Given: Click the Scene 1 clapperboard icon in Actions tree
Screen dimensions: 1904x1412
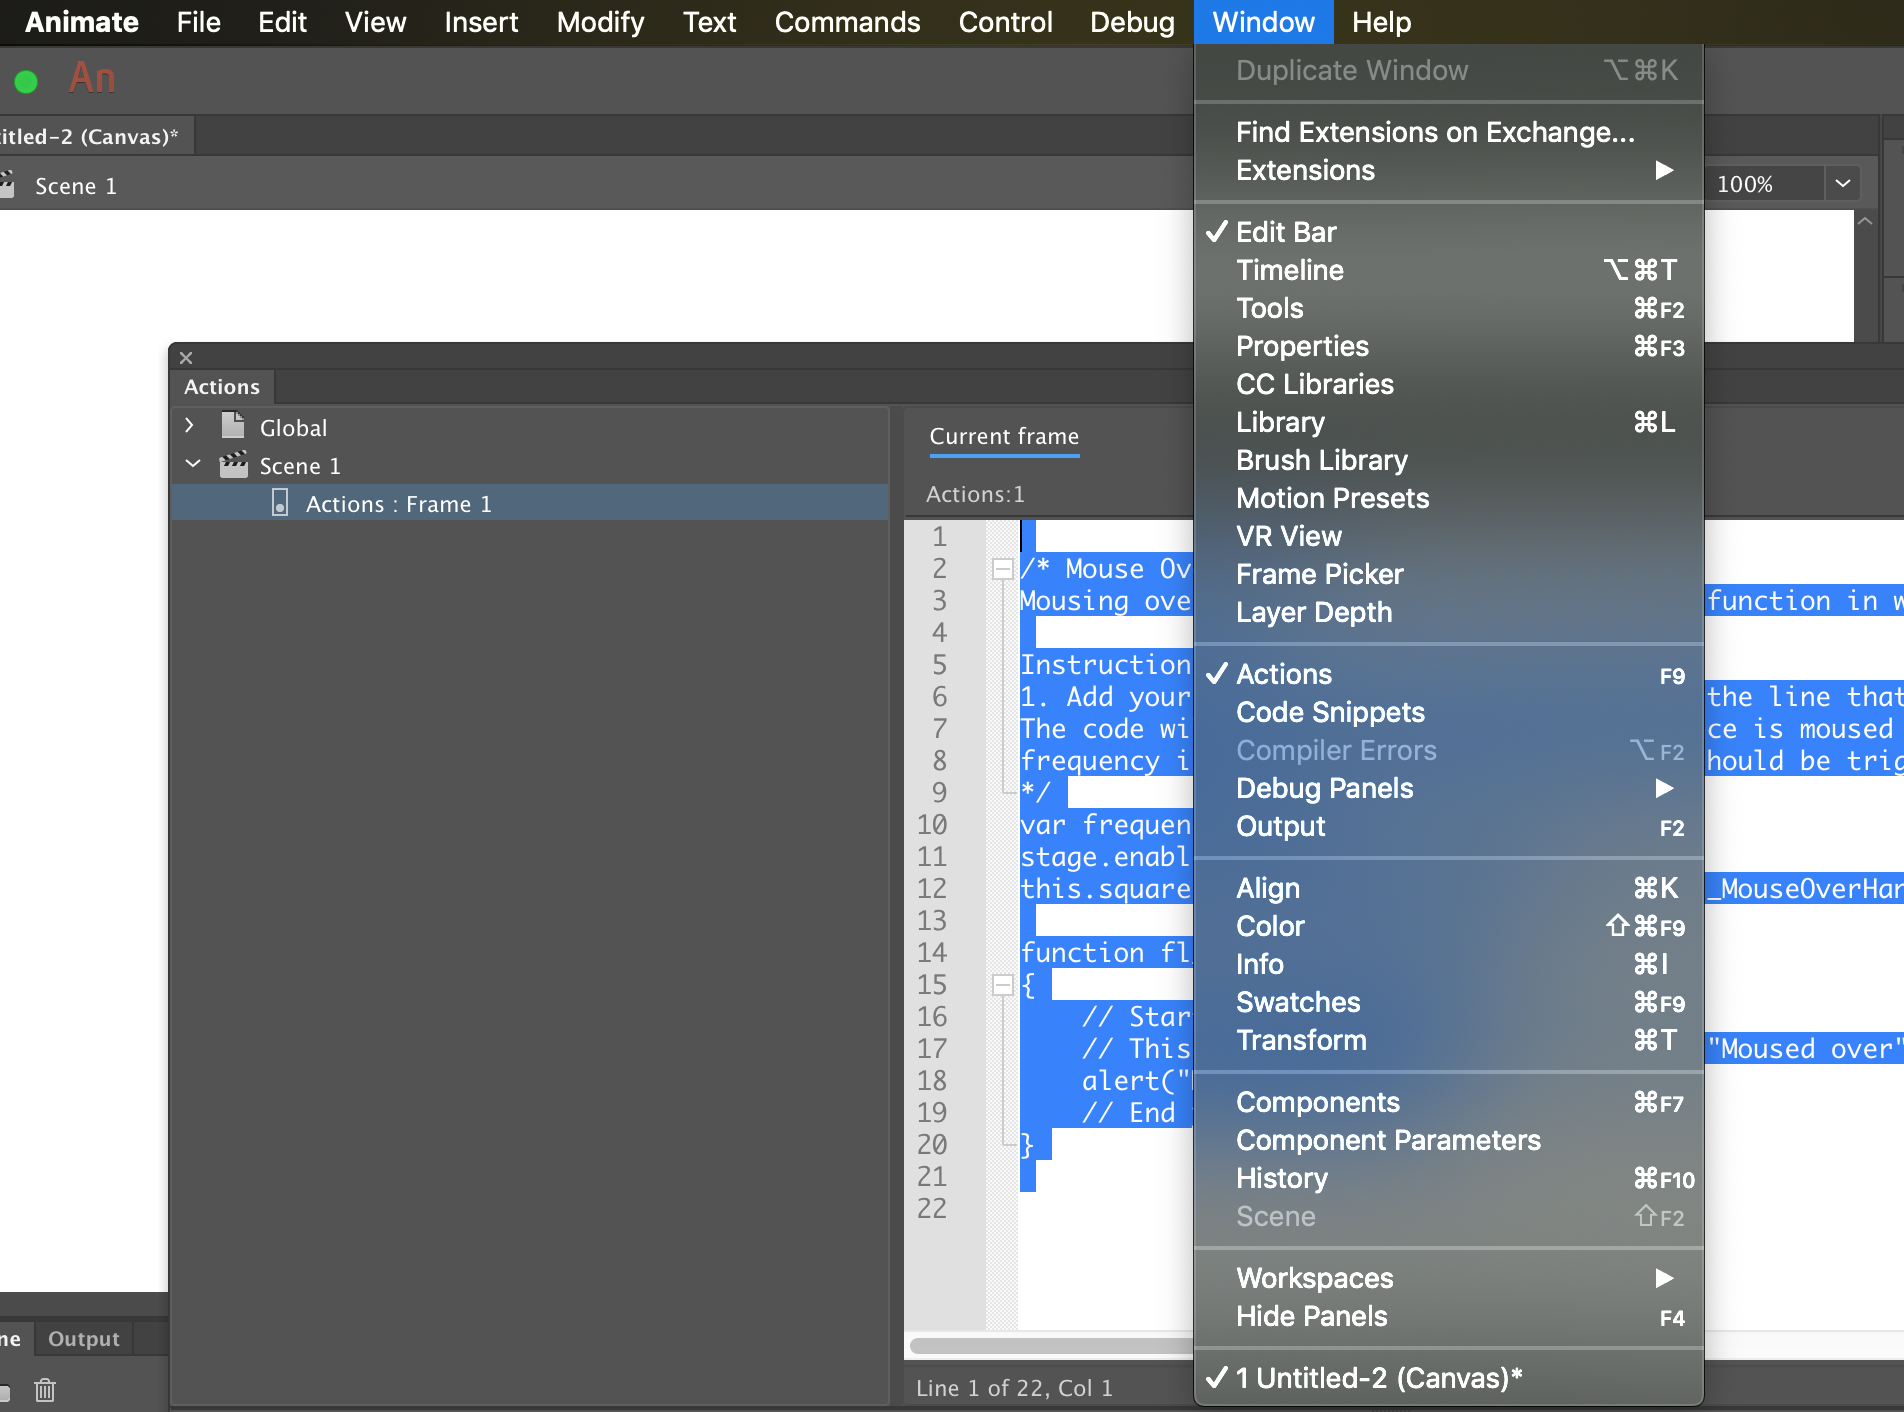Looking at the screenshot, I should [234, 465].
